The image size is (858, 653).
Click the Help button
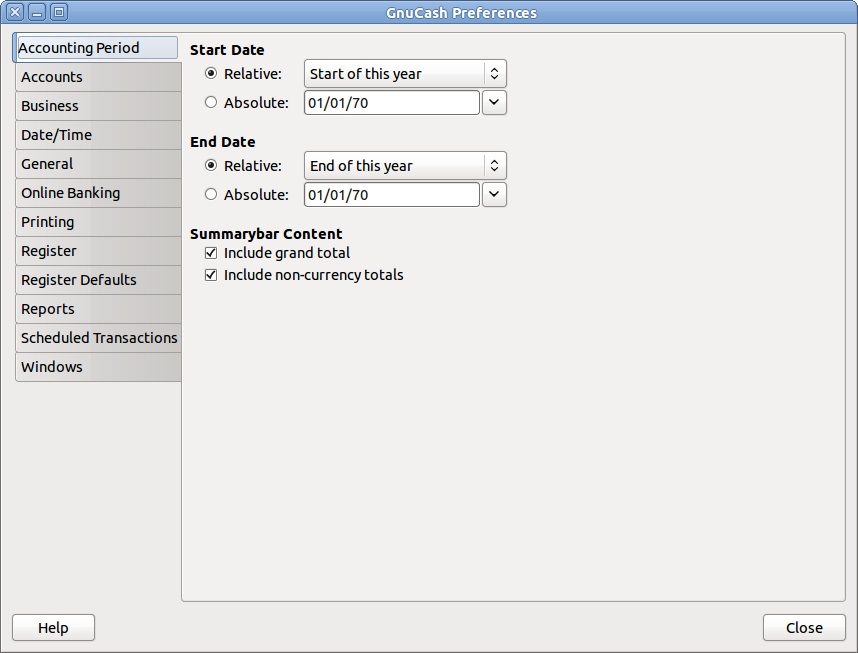pos(53,628)
